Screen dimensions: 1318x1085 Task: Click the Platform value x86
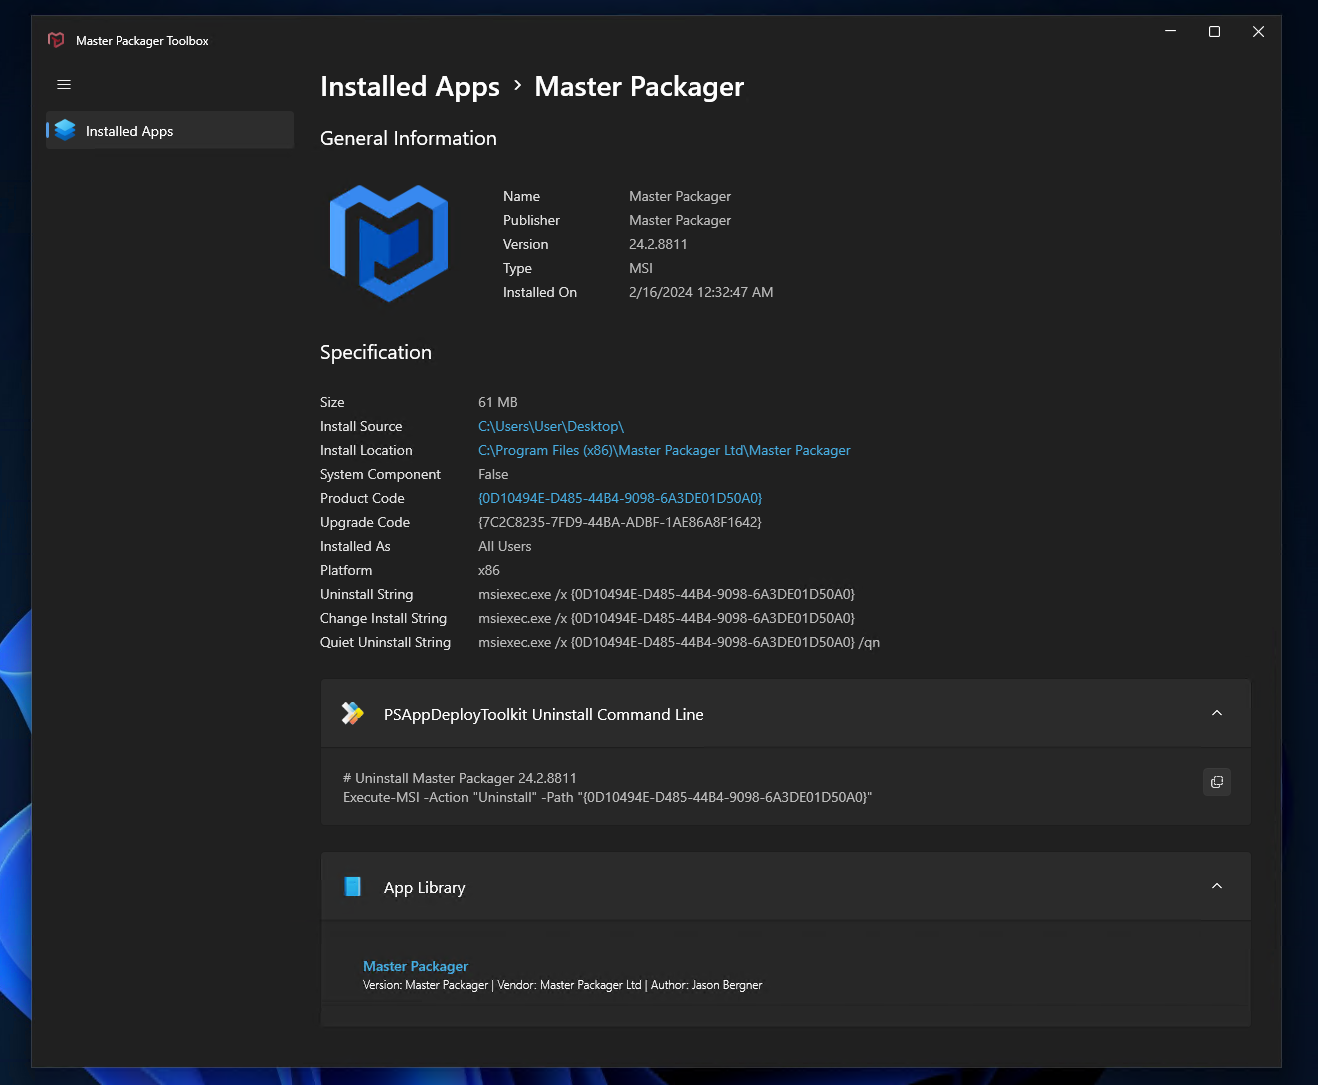tap(489, 570)
